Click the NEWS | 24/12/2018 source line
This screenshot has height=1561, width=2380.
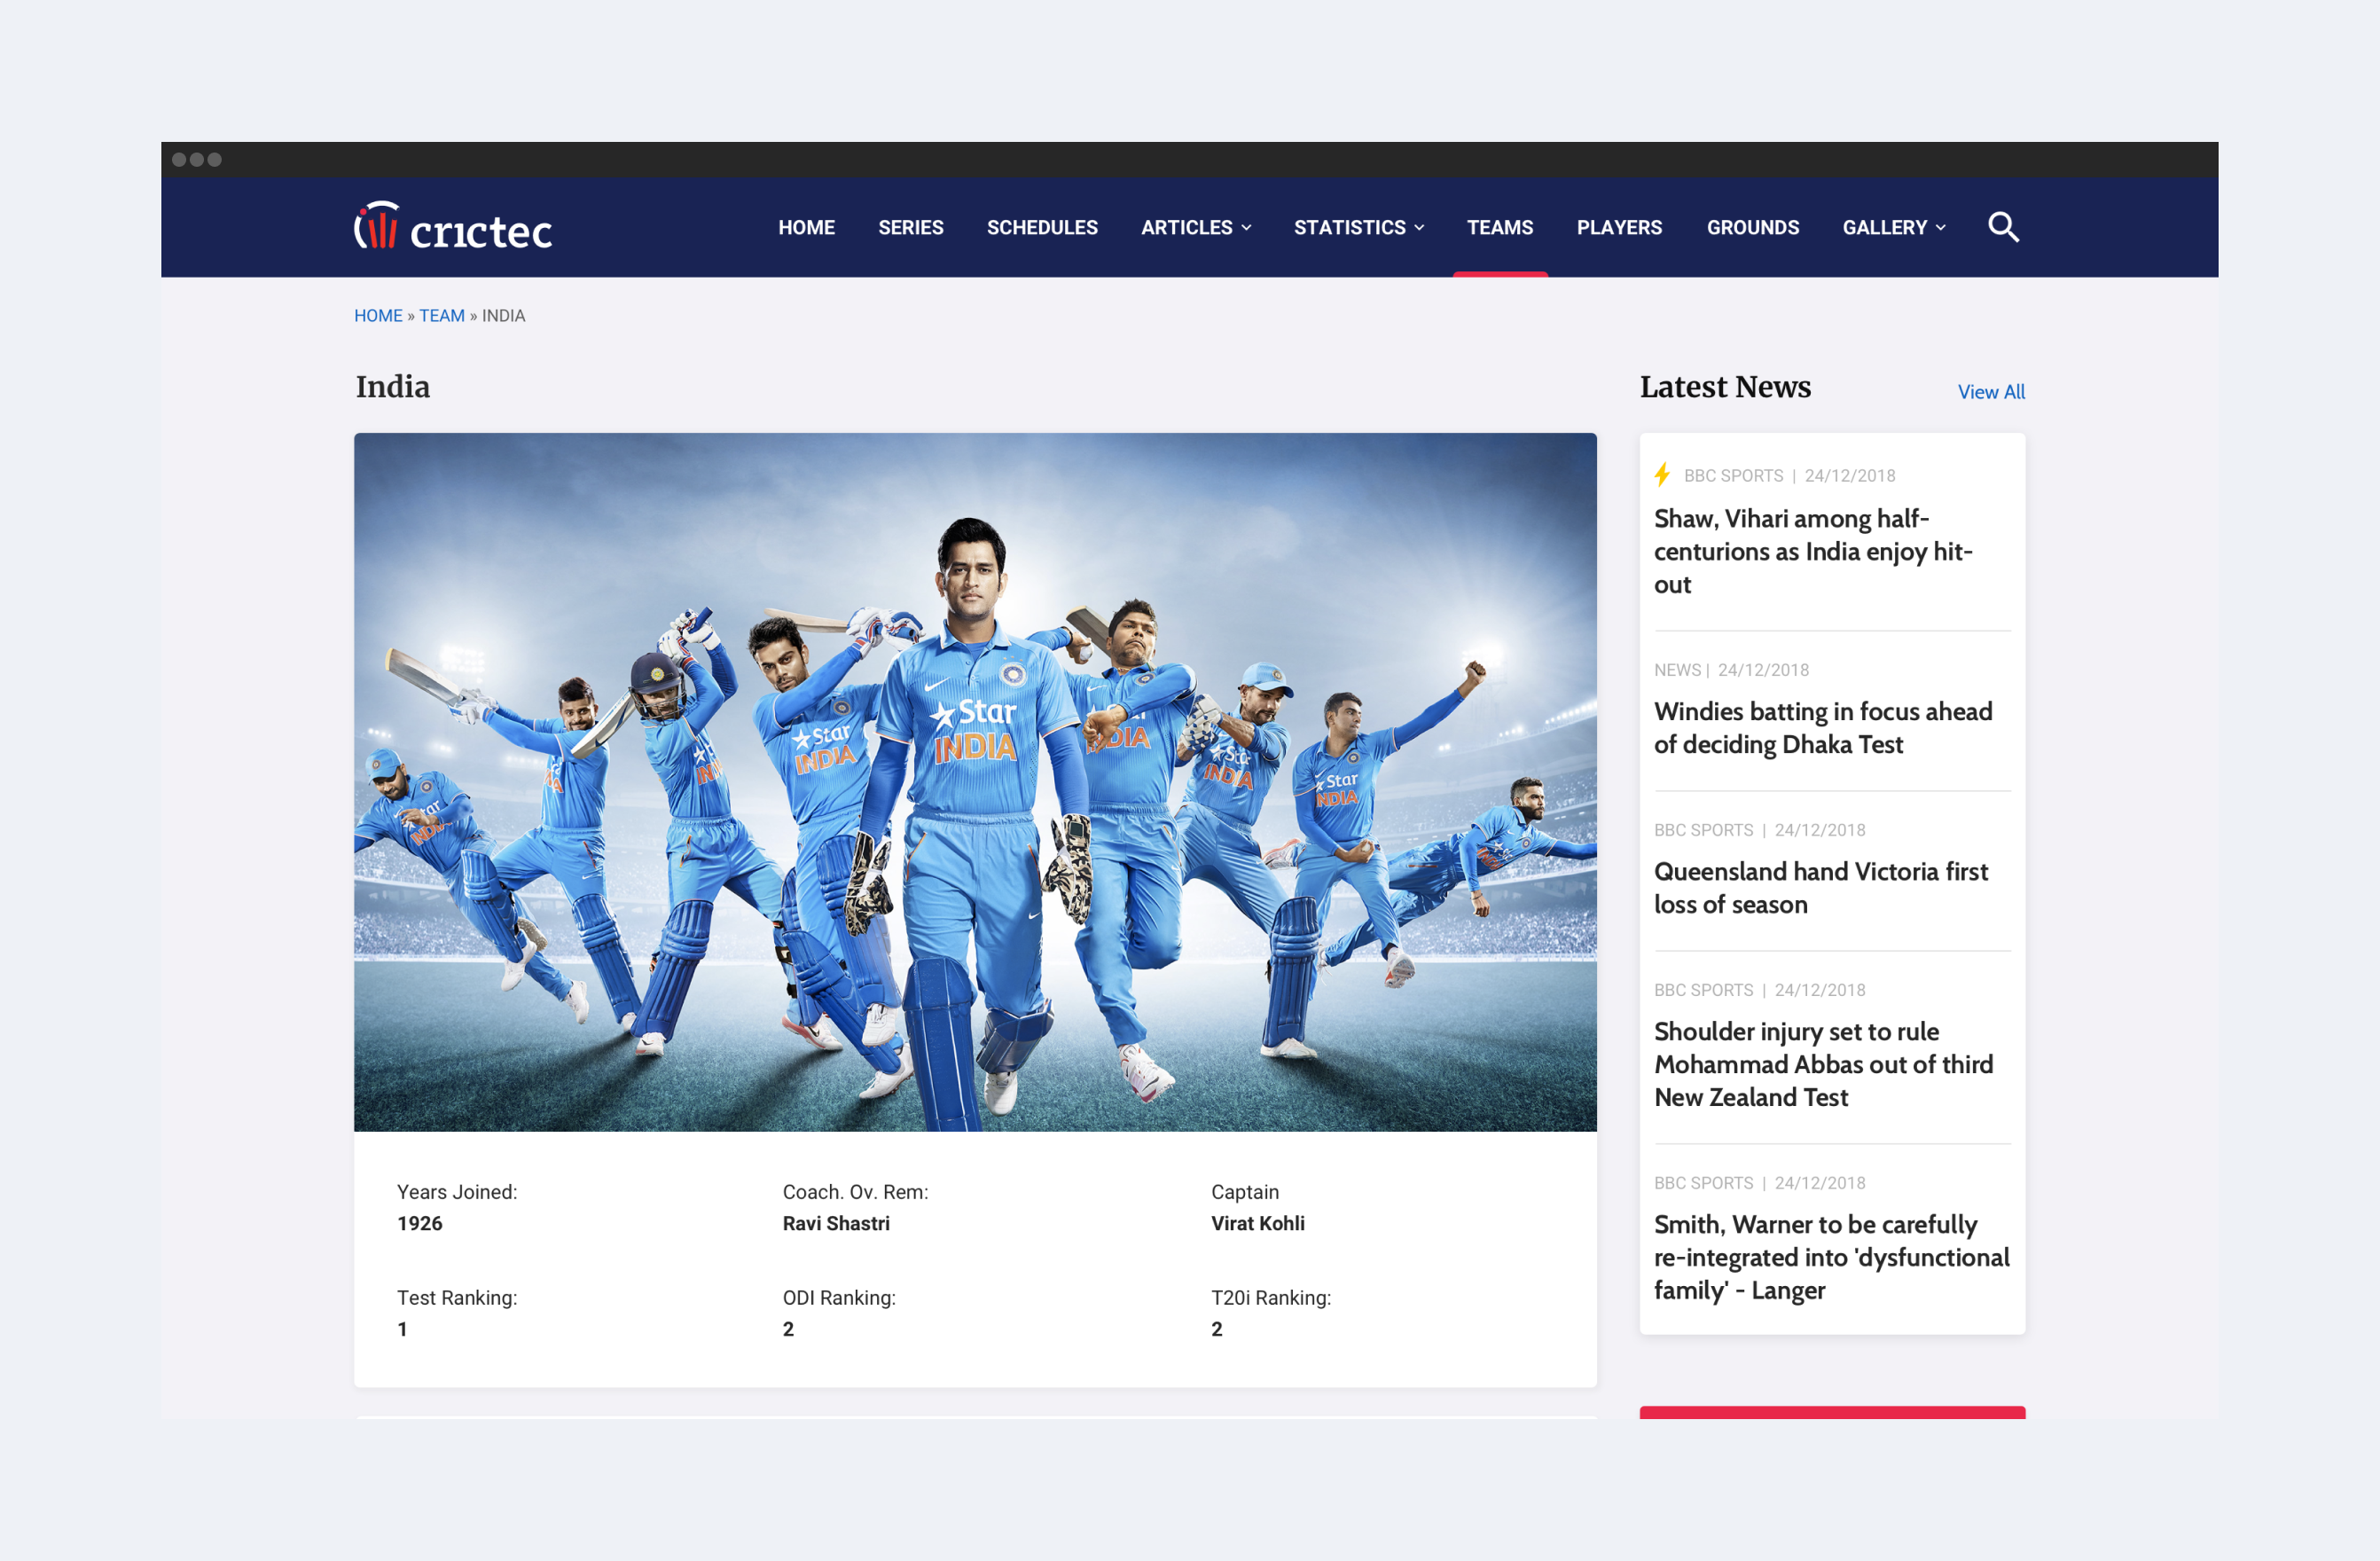click(x=1731, y=670)
